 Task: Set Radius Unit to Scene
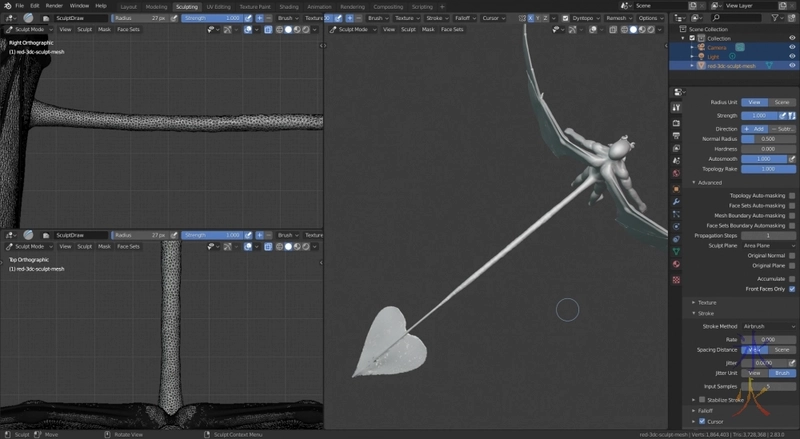(781, 102)
